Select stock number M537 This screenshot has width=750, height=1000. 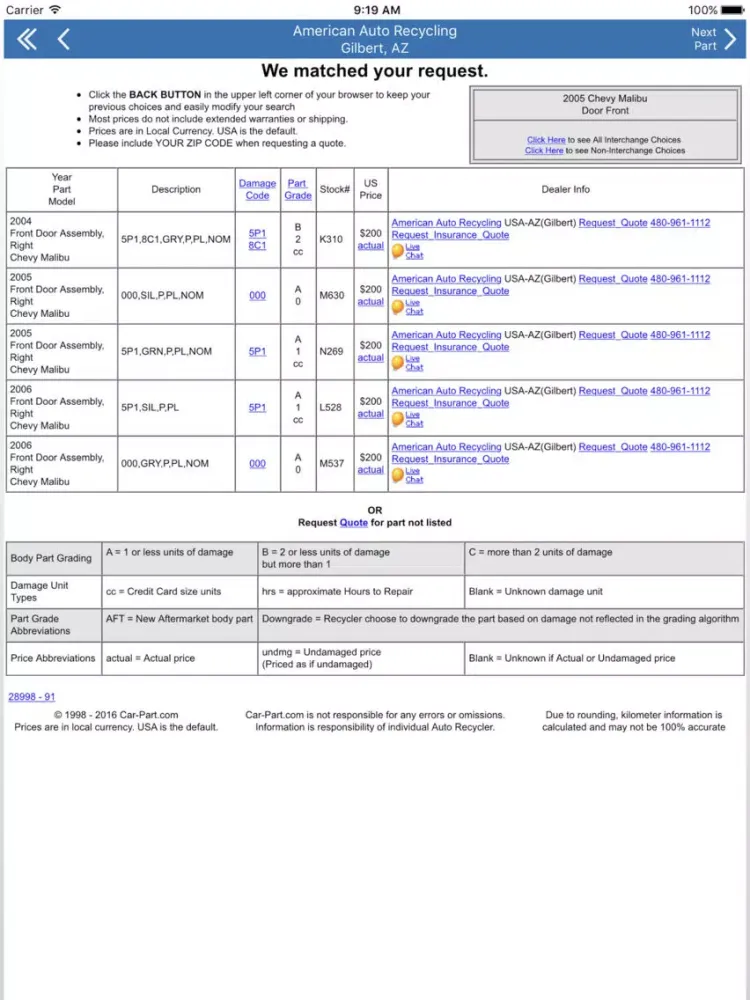(332, 464)
